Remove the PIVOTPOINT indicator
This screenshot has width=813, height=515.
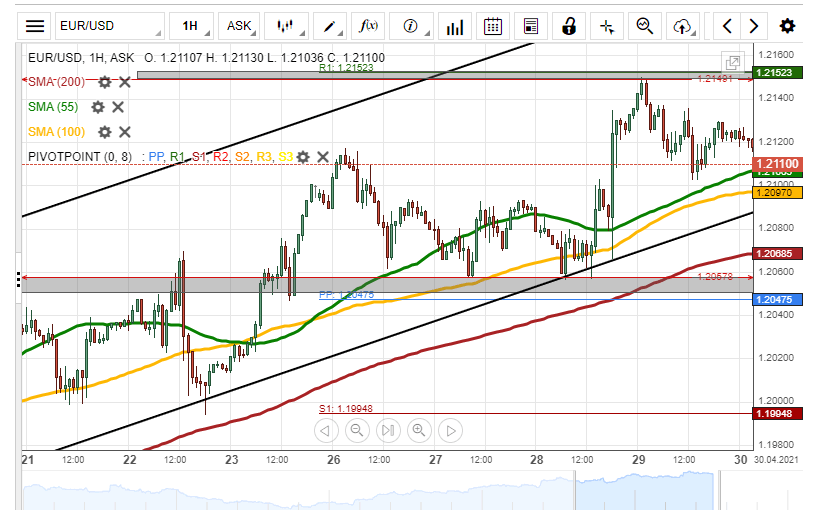pyautogui.click(x=323, y=156)
